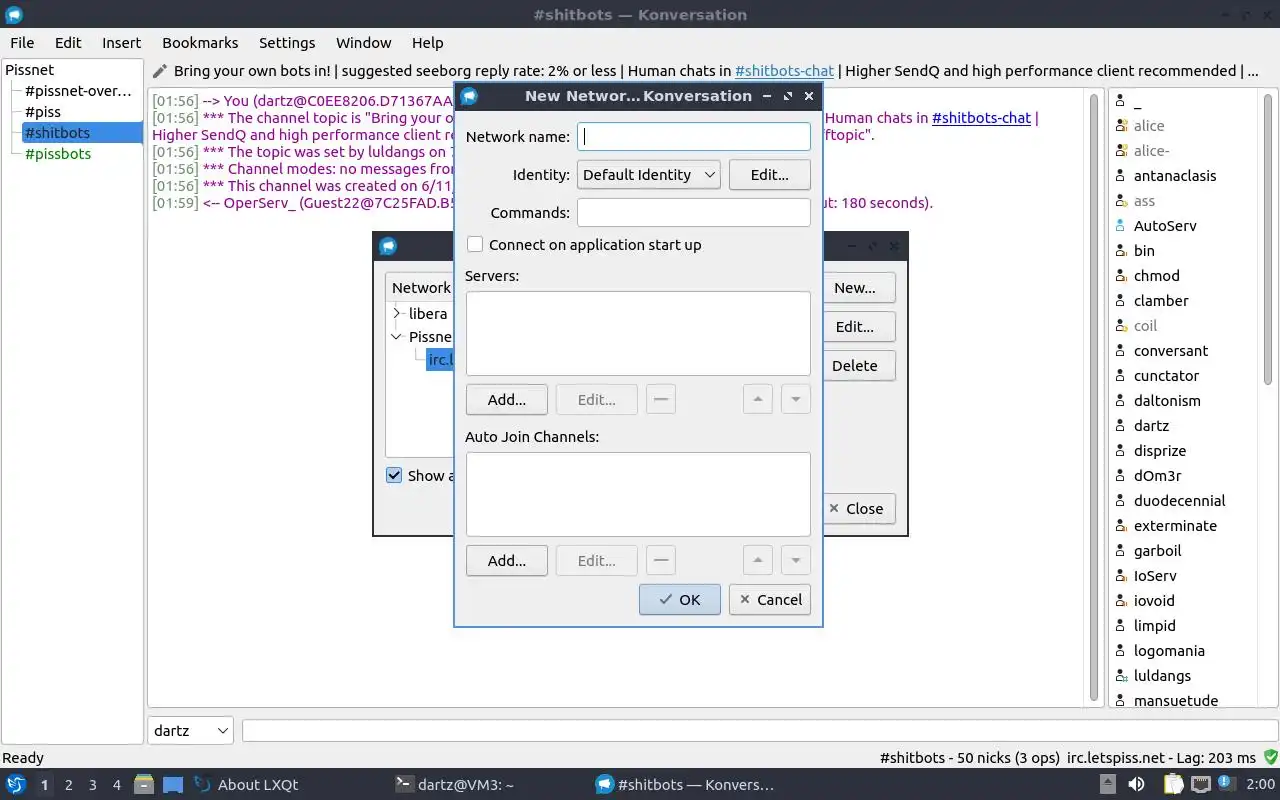Click the remove (minus) button under Auto Join Channels

660,560
